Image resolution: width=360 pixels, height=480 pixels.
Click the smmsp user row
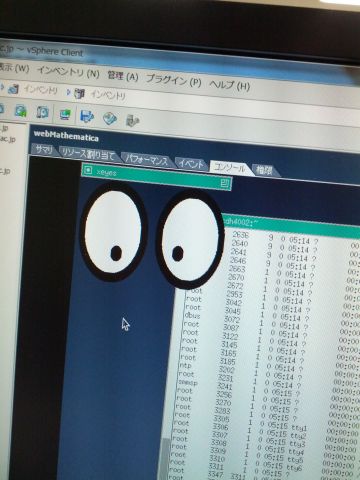pos(188,382)
